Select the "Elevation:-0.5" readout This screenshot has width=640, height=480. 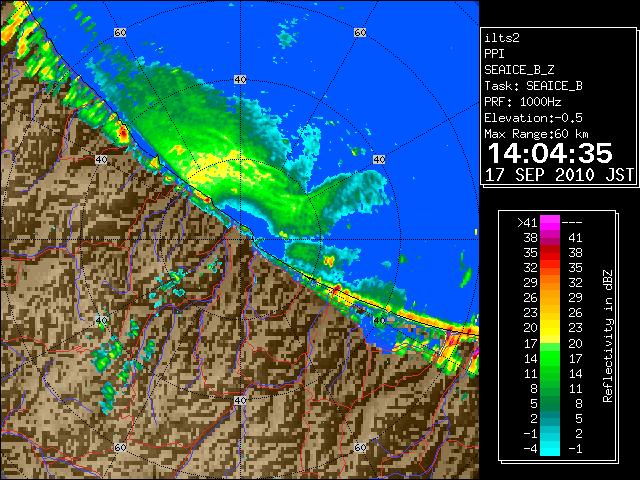pyautogui.click(x=533, y=118)
